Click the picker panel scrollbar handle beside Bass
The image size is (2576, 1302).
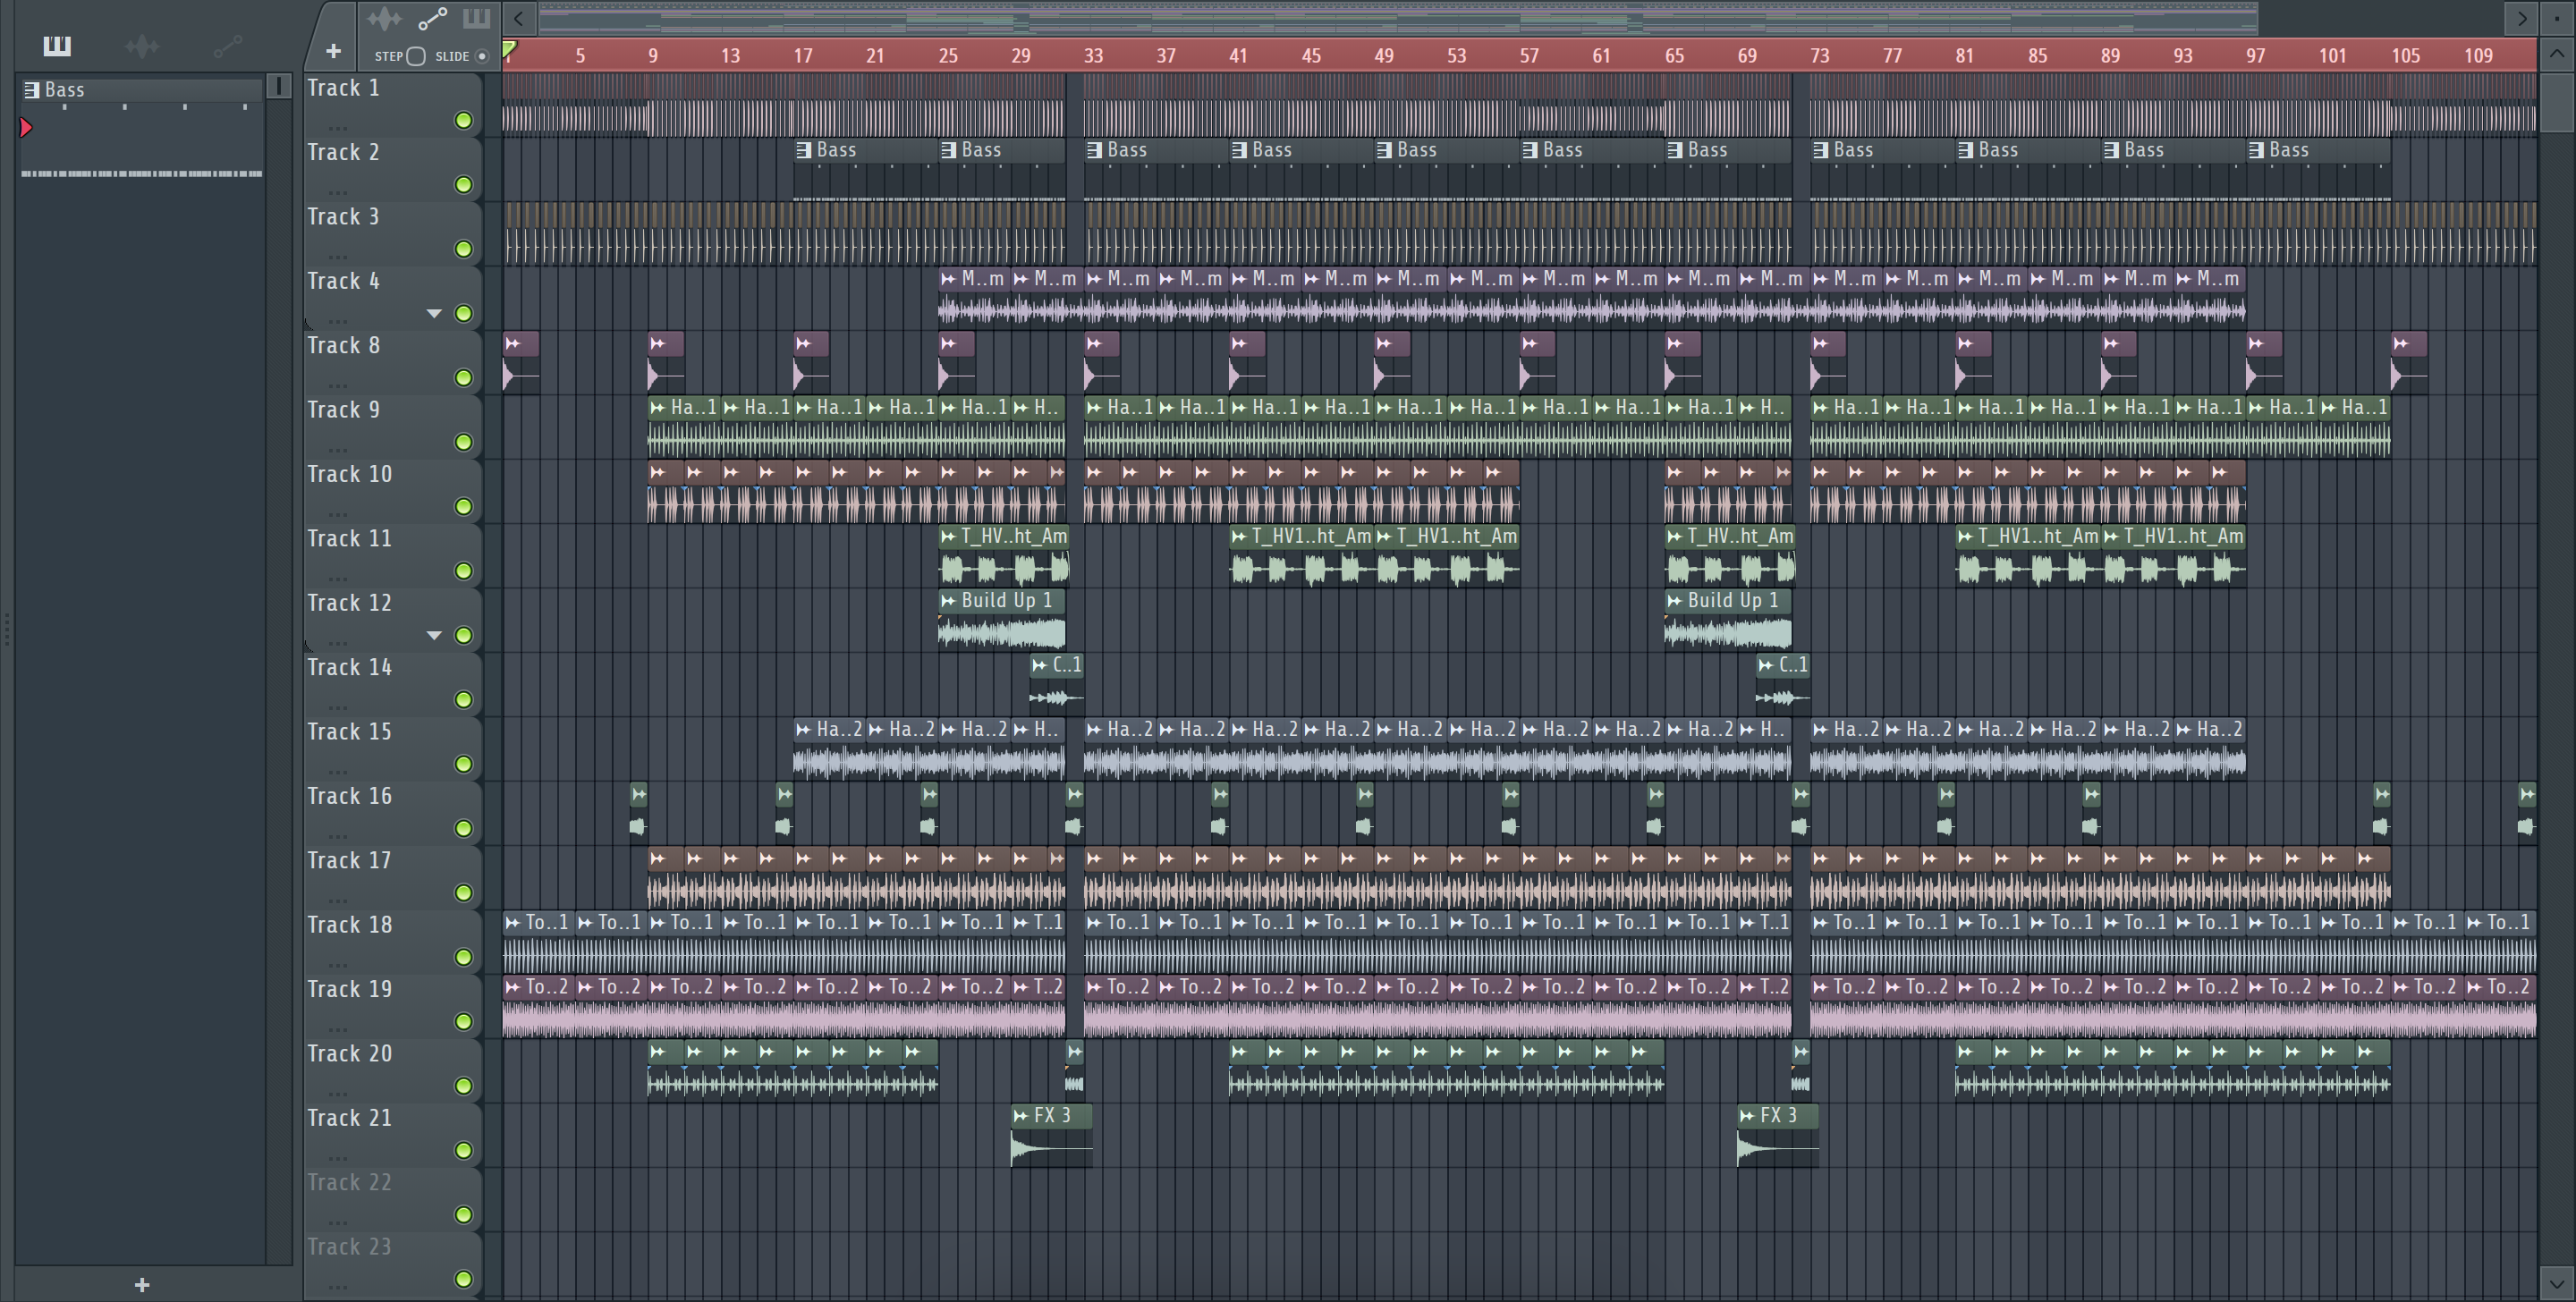[x=279, y=87]
